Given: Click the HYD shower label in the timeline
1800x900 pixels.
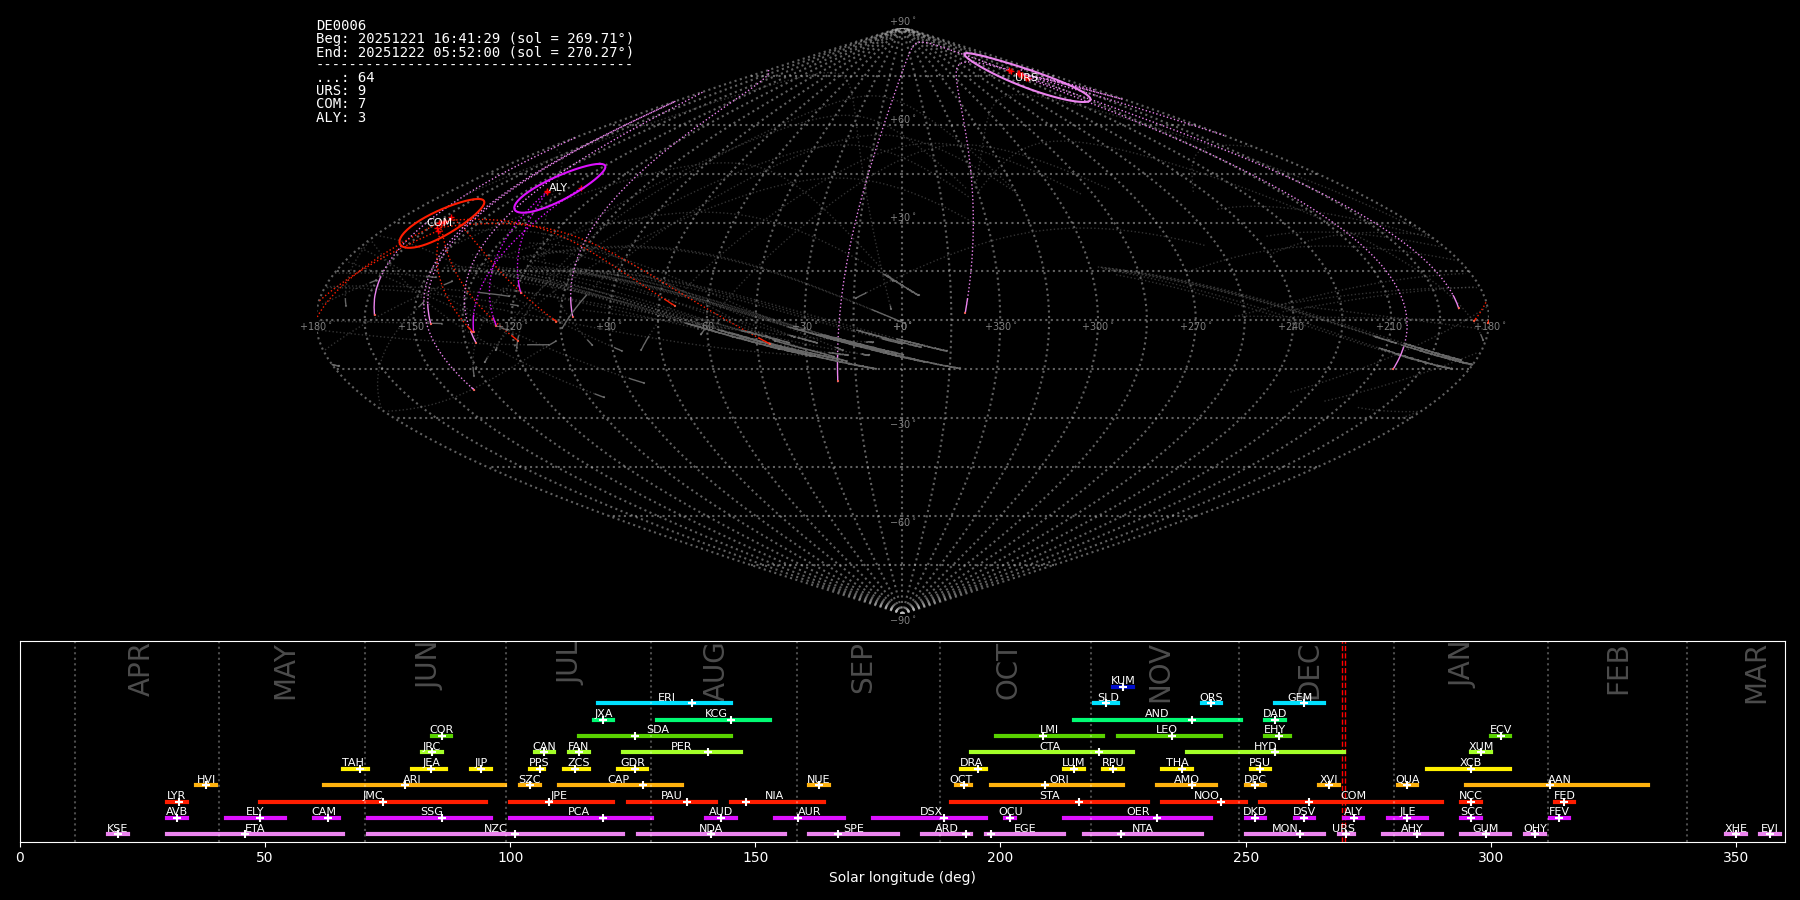Looking at the screenshot, I should coord(1266,747).
